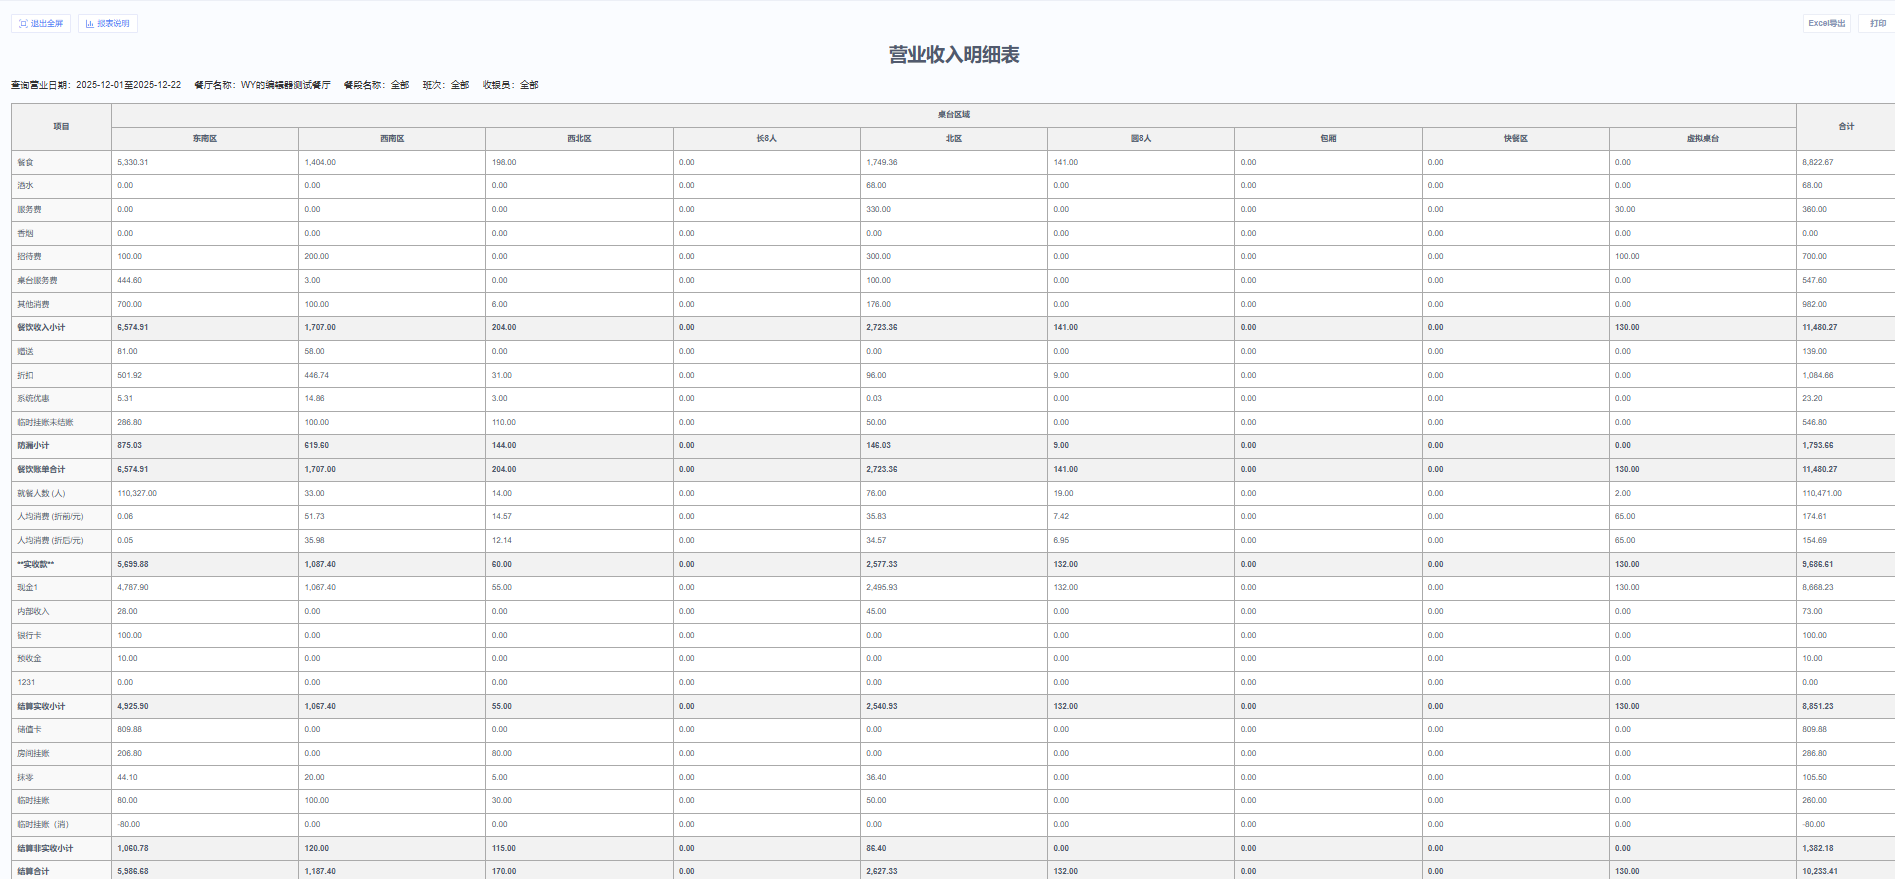Select the 虚拟桌台 column header
The image size is (1895, 879).
1702,139
